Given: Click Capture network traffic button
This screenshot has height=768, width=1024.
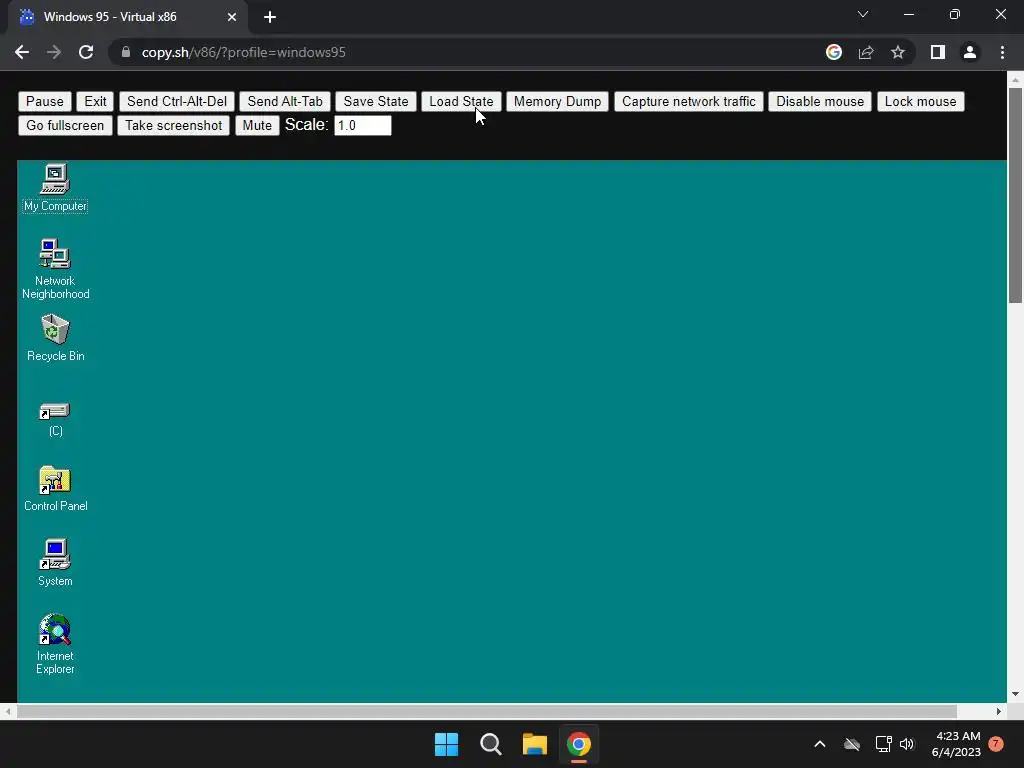Looking at the screenshot, I should click(688, 101).
